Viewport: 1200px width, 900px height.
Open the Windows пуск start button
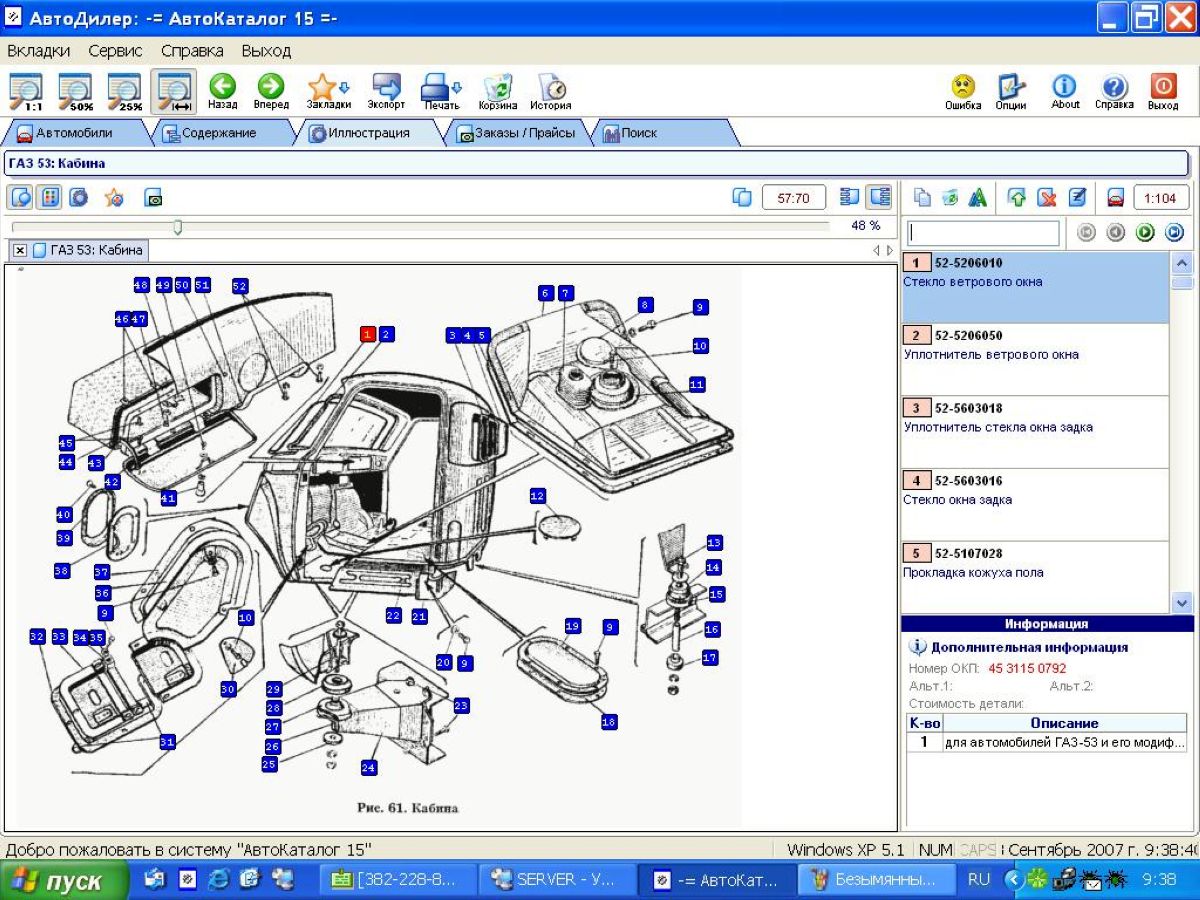[64, 881]
